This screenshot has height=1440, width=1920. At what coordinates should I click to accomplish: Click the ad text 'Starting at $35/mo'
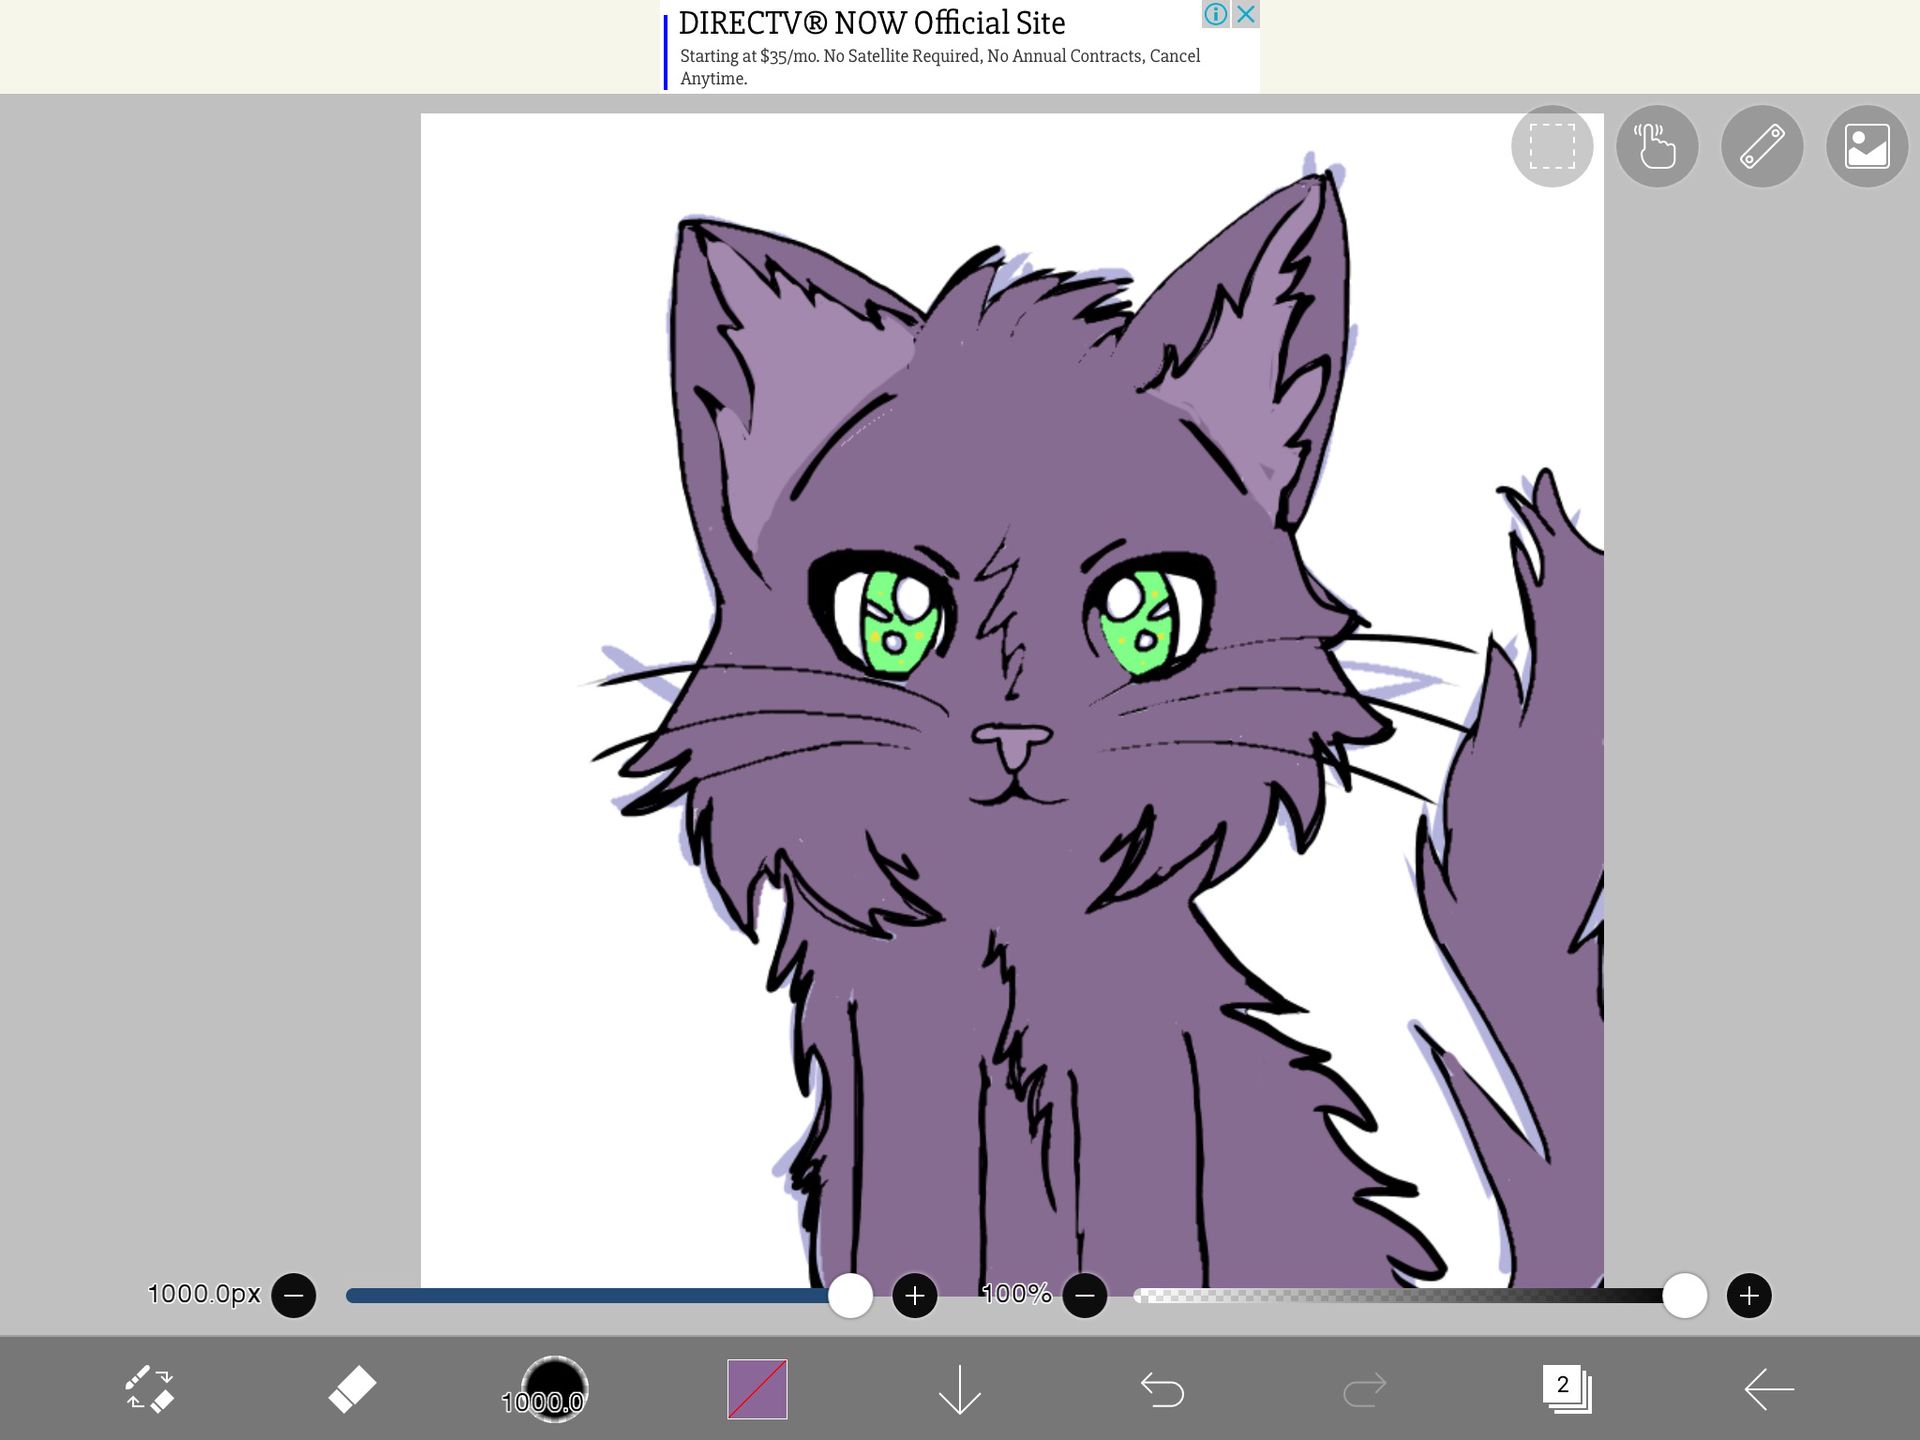[750, 56]
